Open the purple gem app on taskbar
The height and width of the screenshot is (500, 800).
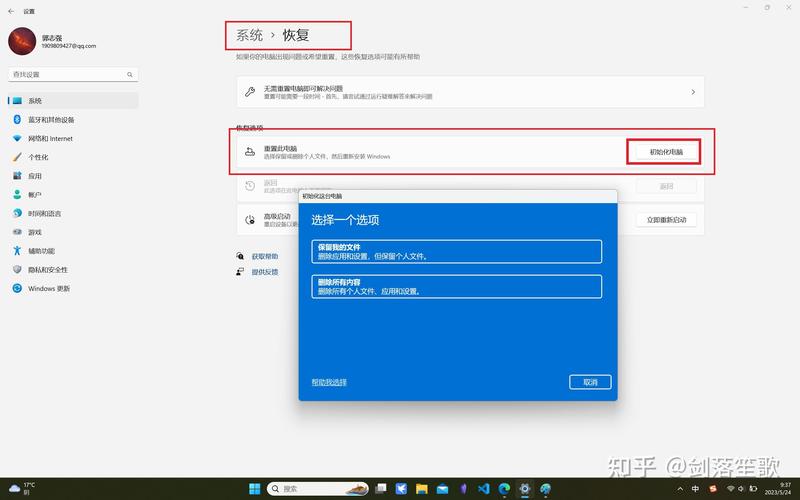click(463, 489)
